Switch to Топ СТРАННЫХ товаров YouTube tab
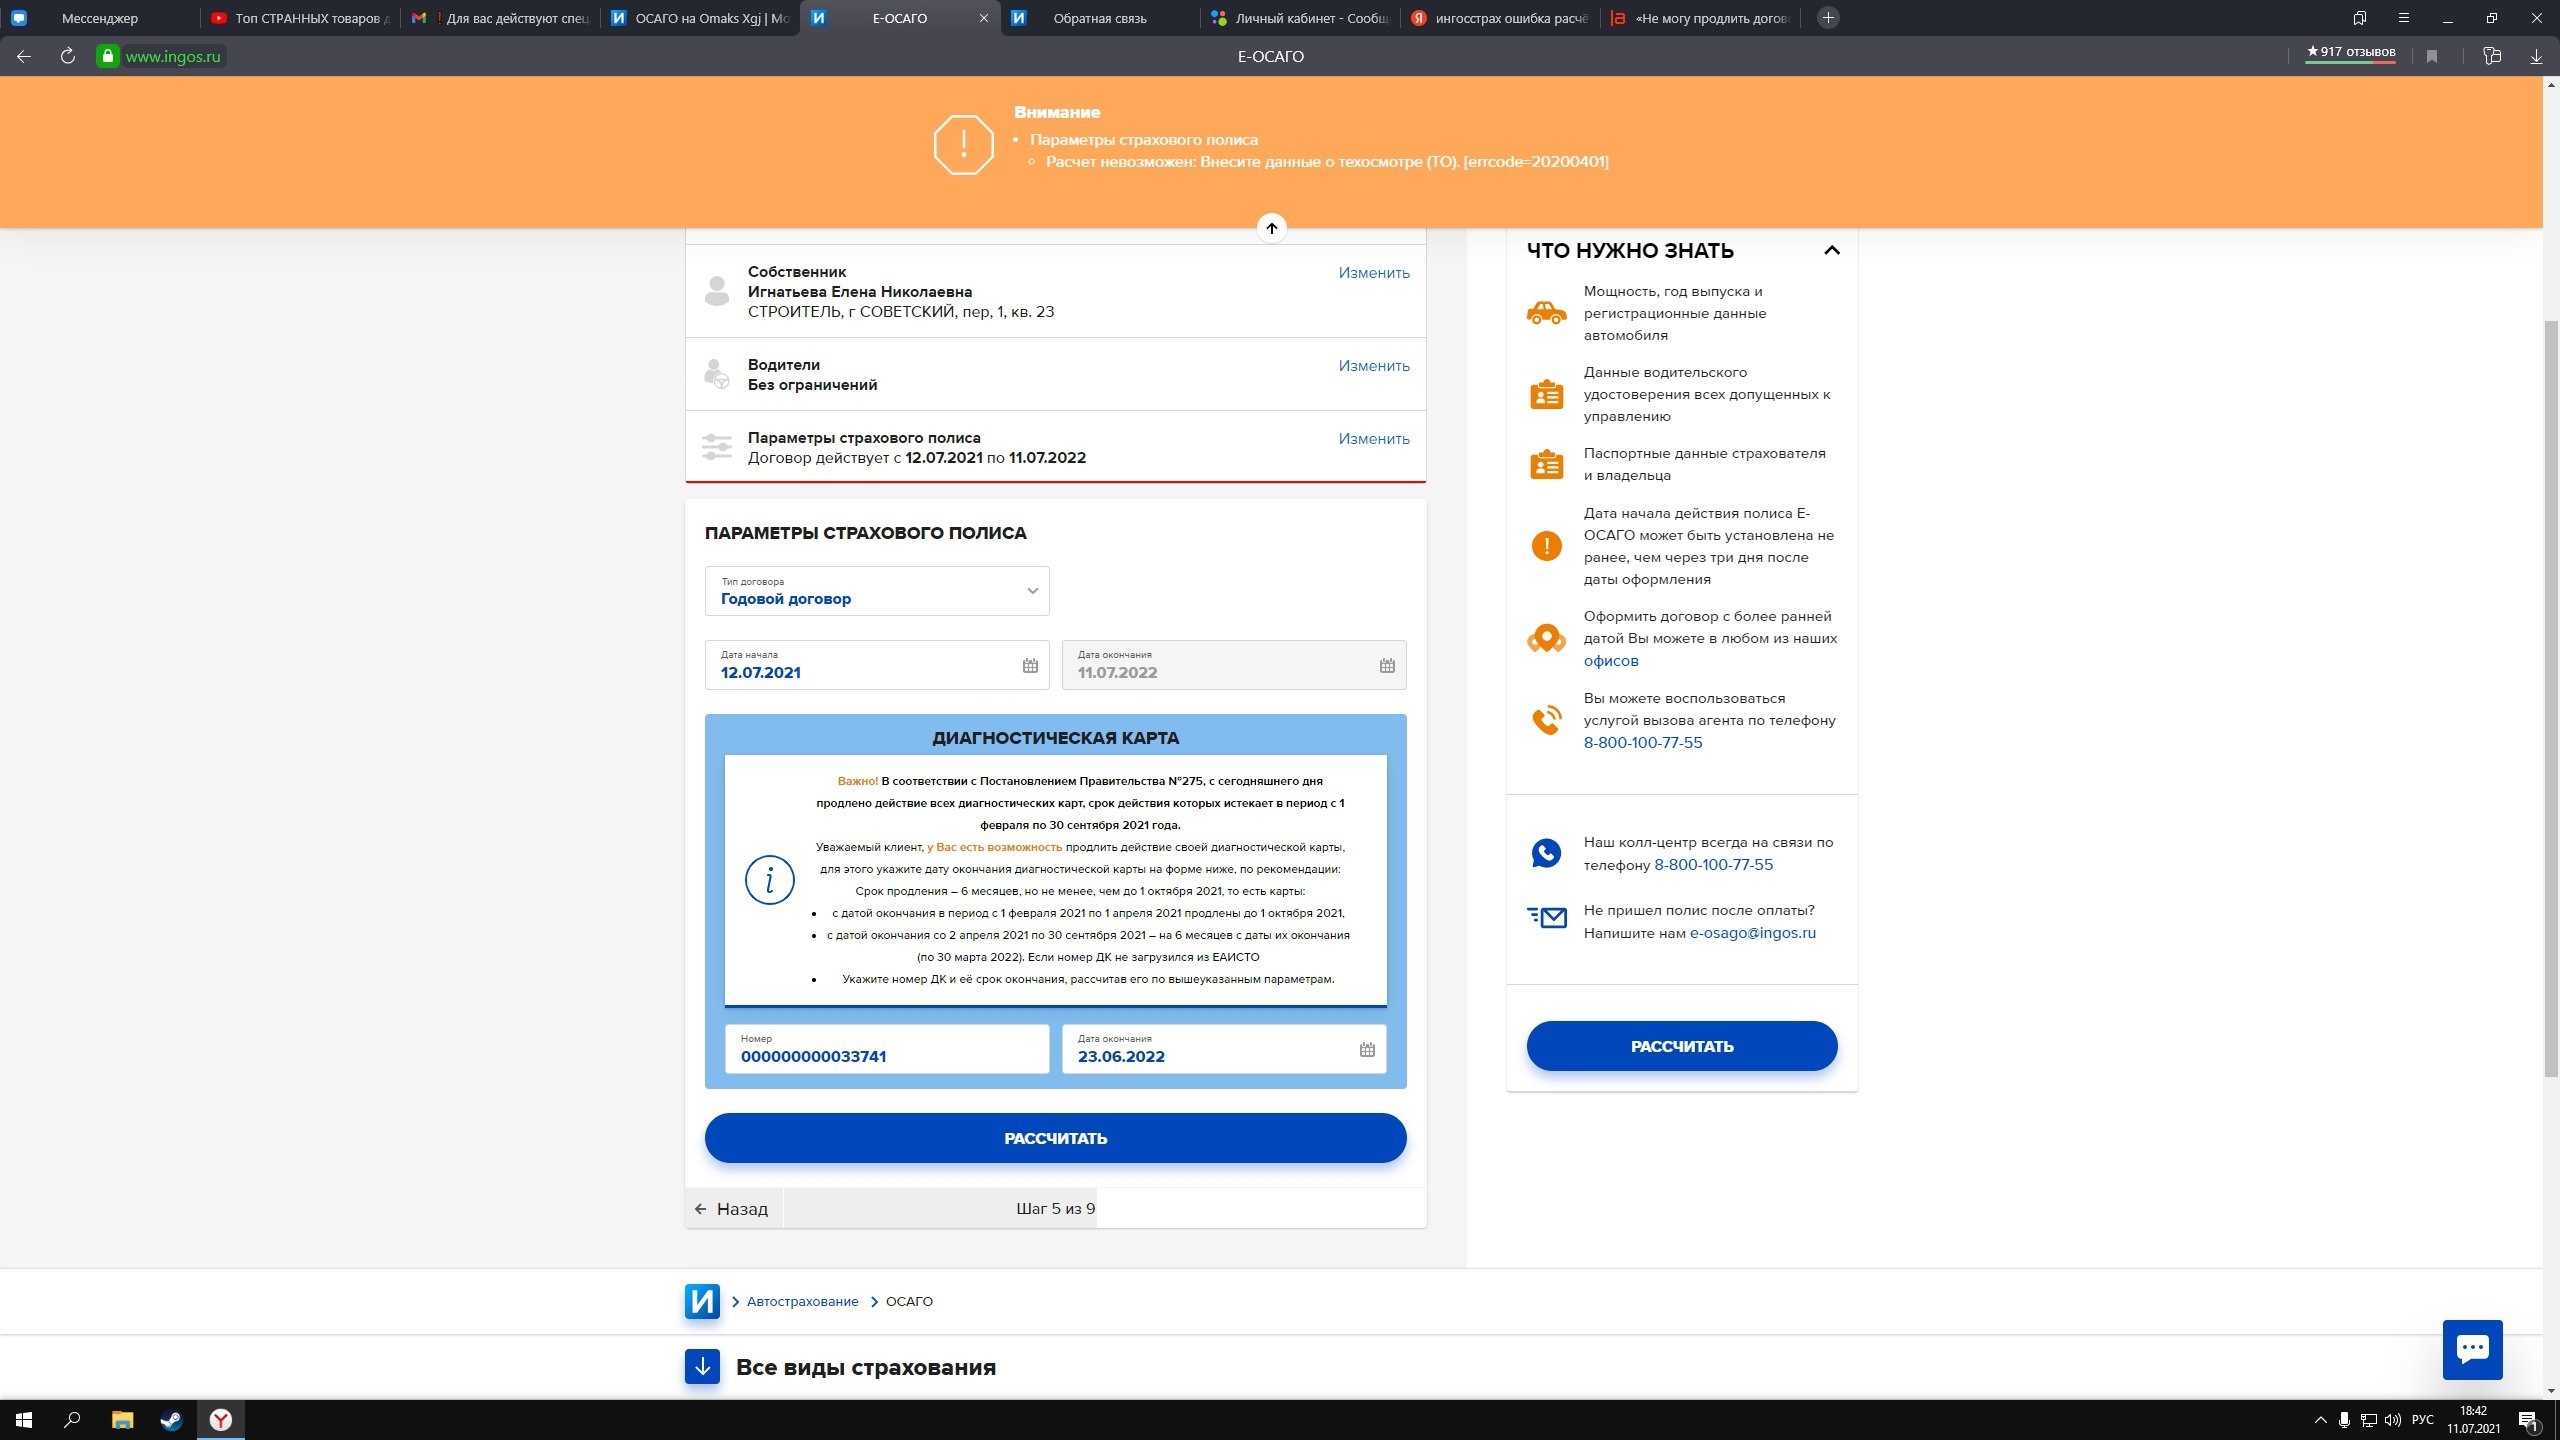Screen dimensions: 2560x1440 point(300,18)
